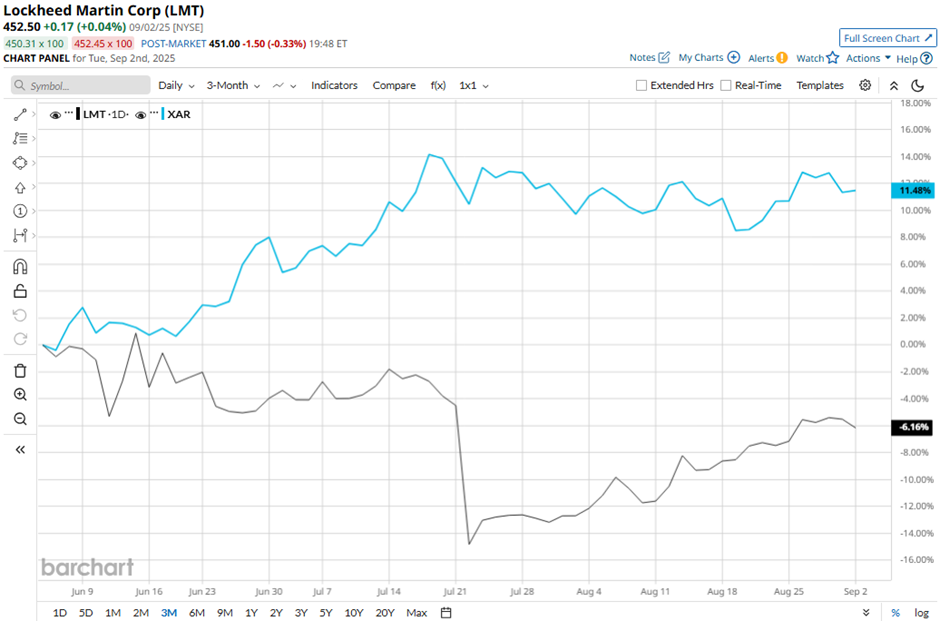Viewport: 940px width, 621px height.
Task: Select the 10Y time range
Action: [354, 613]
